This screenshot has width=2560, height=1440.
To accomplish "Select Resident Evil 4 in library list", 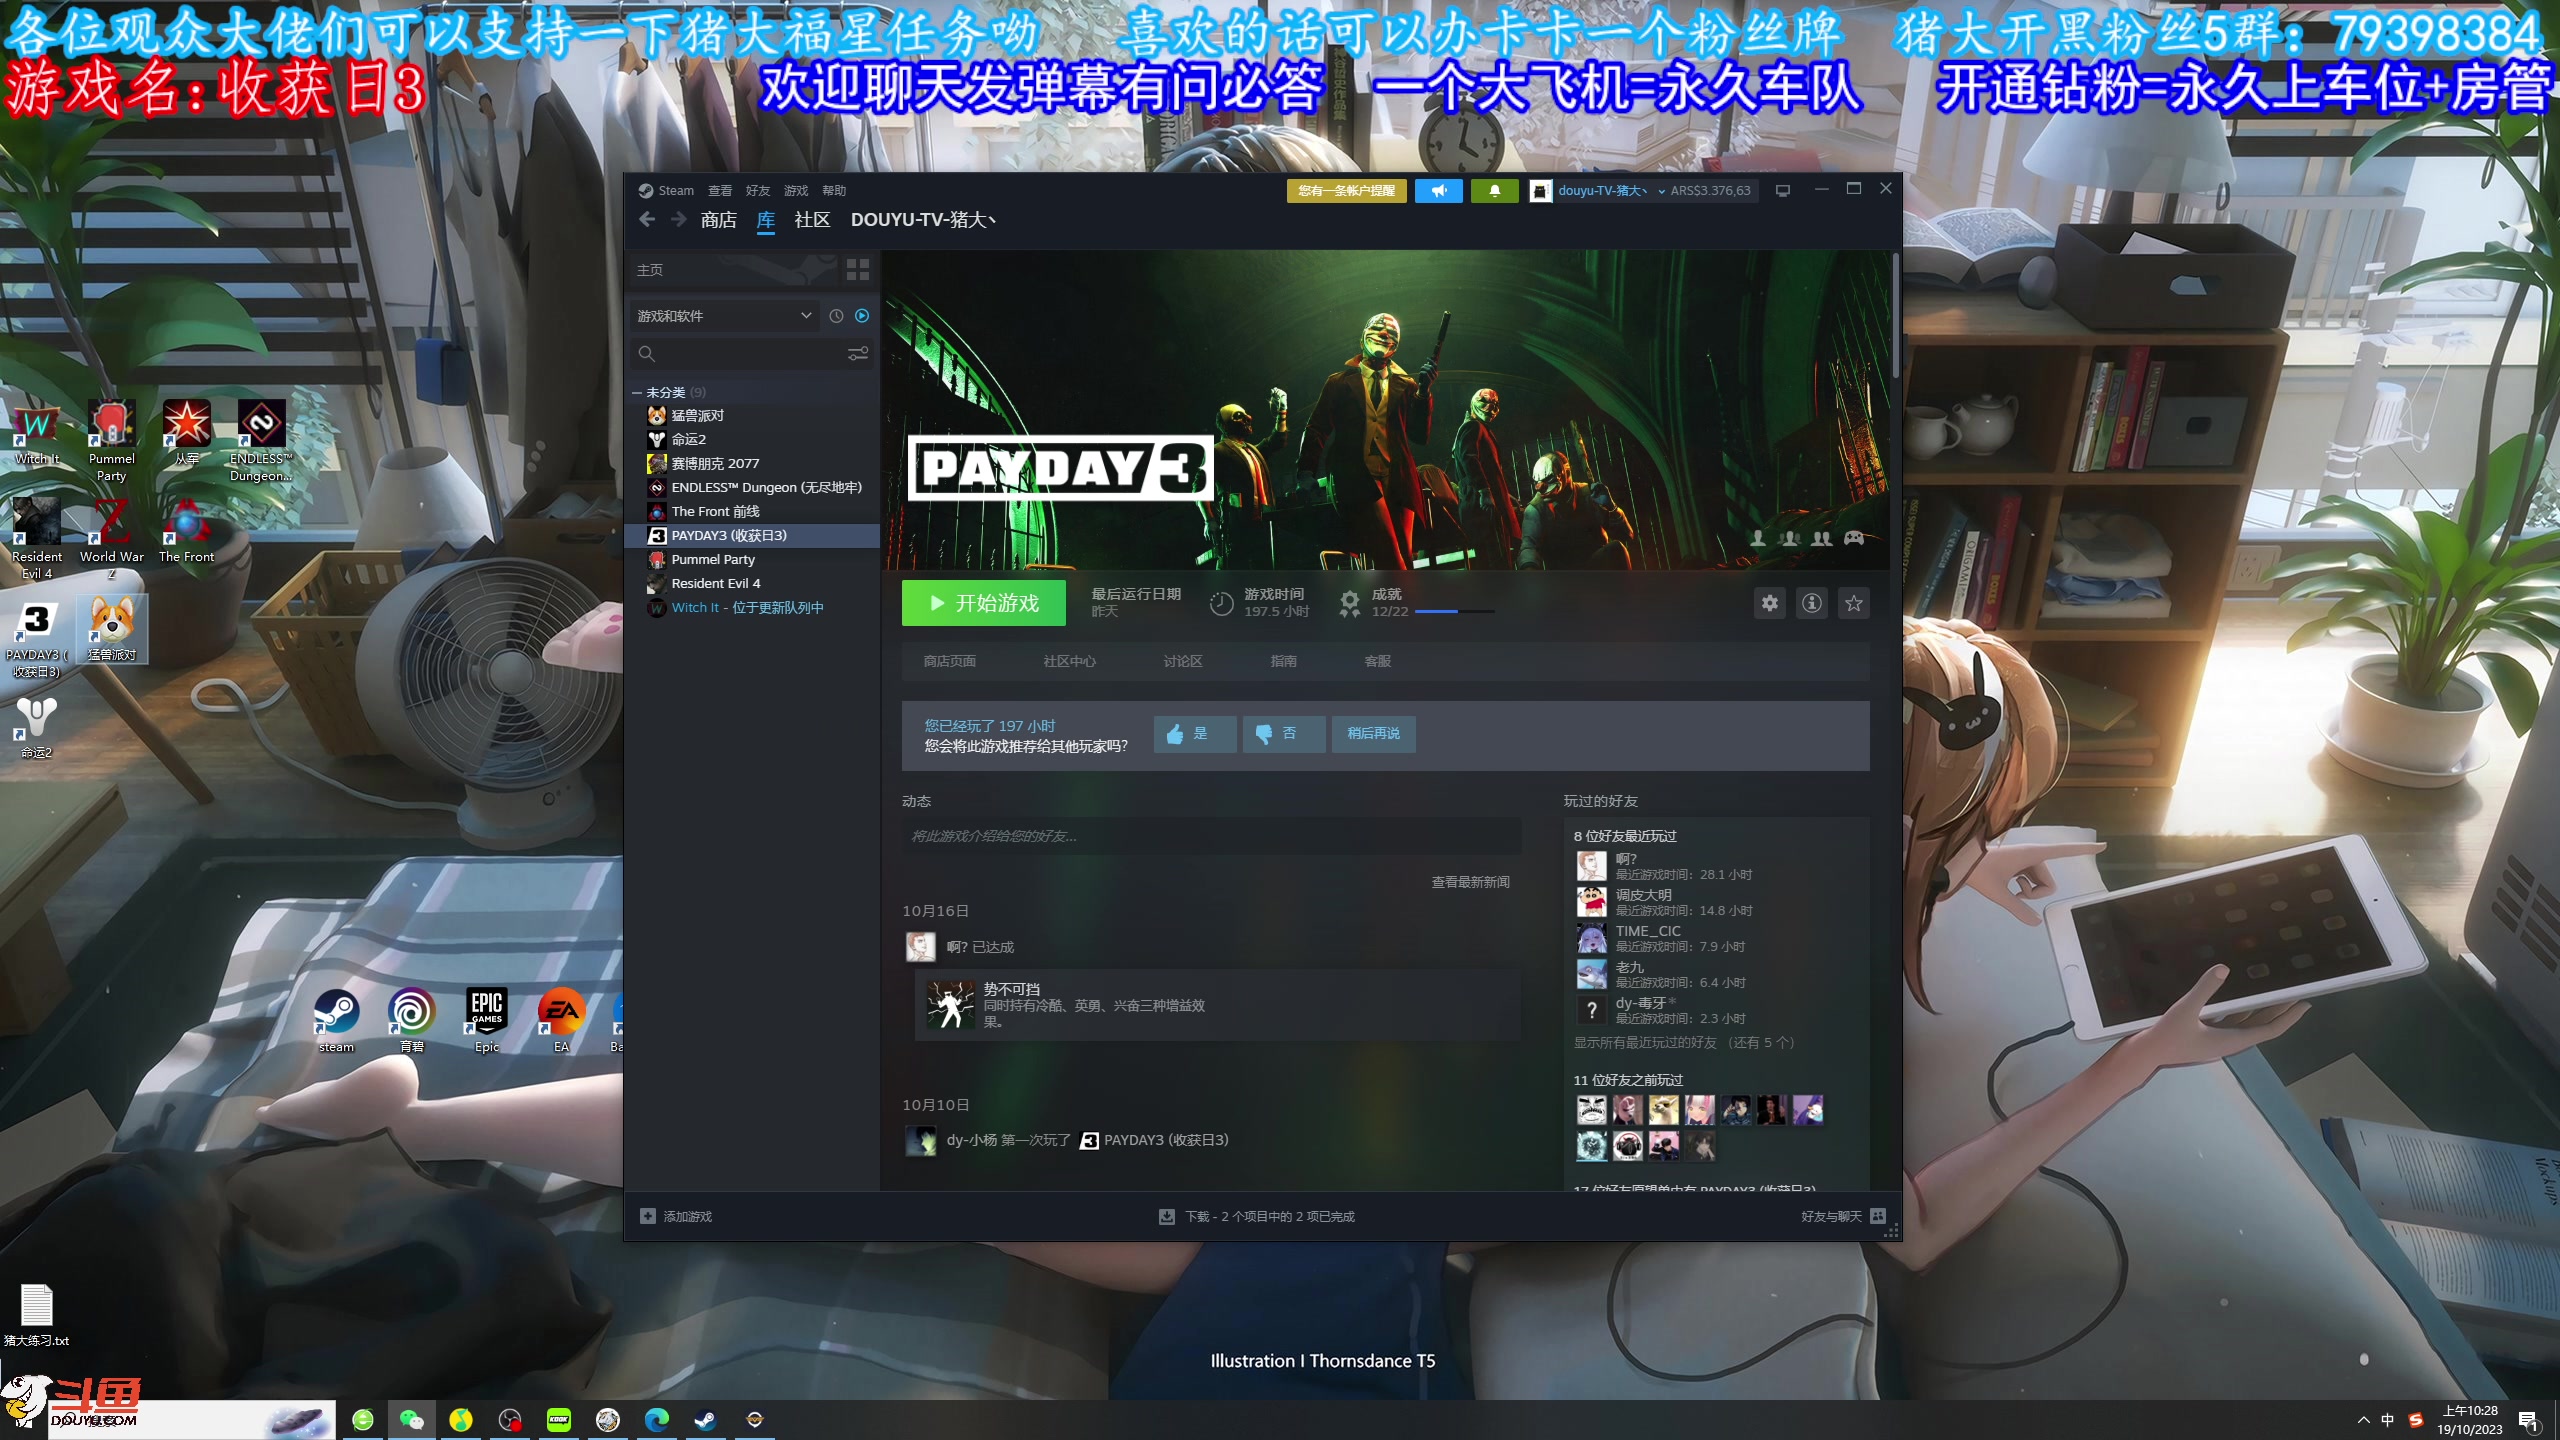I will 752,584.
